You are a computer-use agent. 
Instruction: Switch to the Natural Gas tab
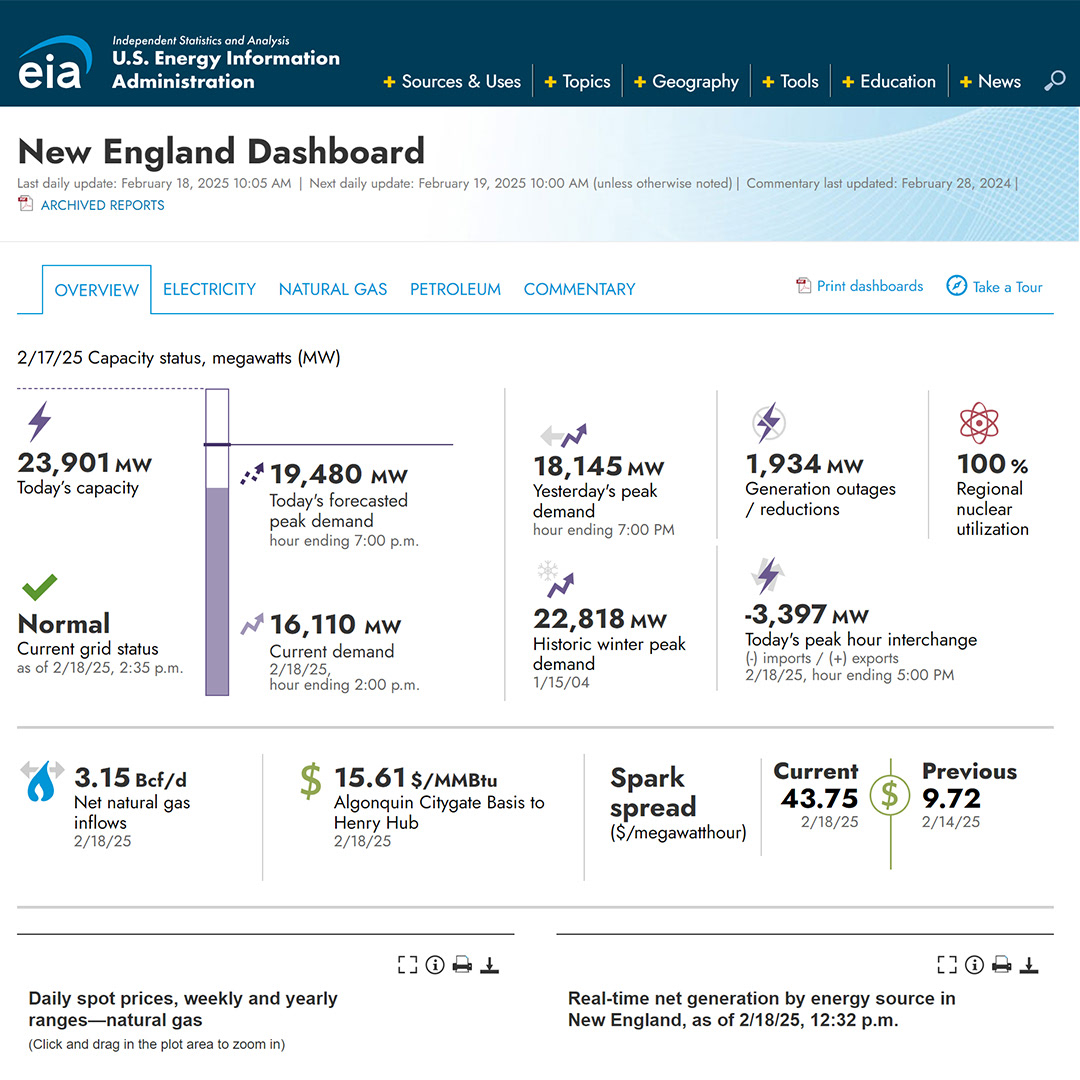tap(333, 289)
